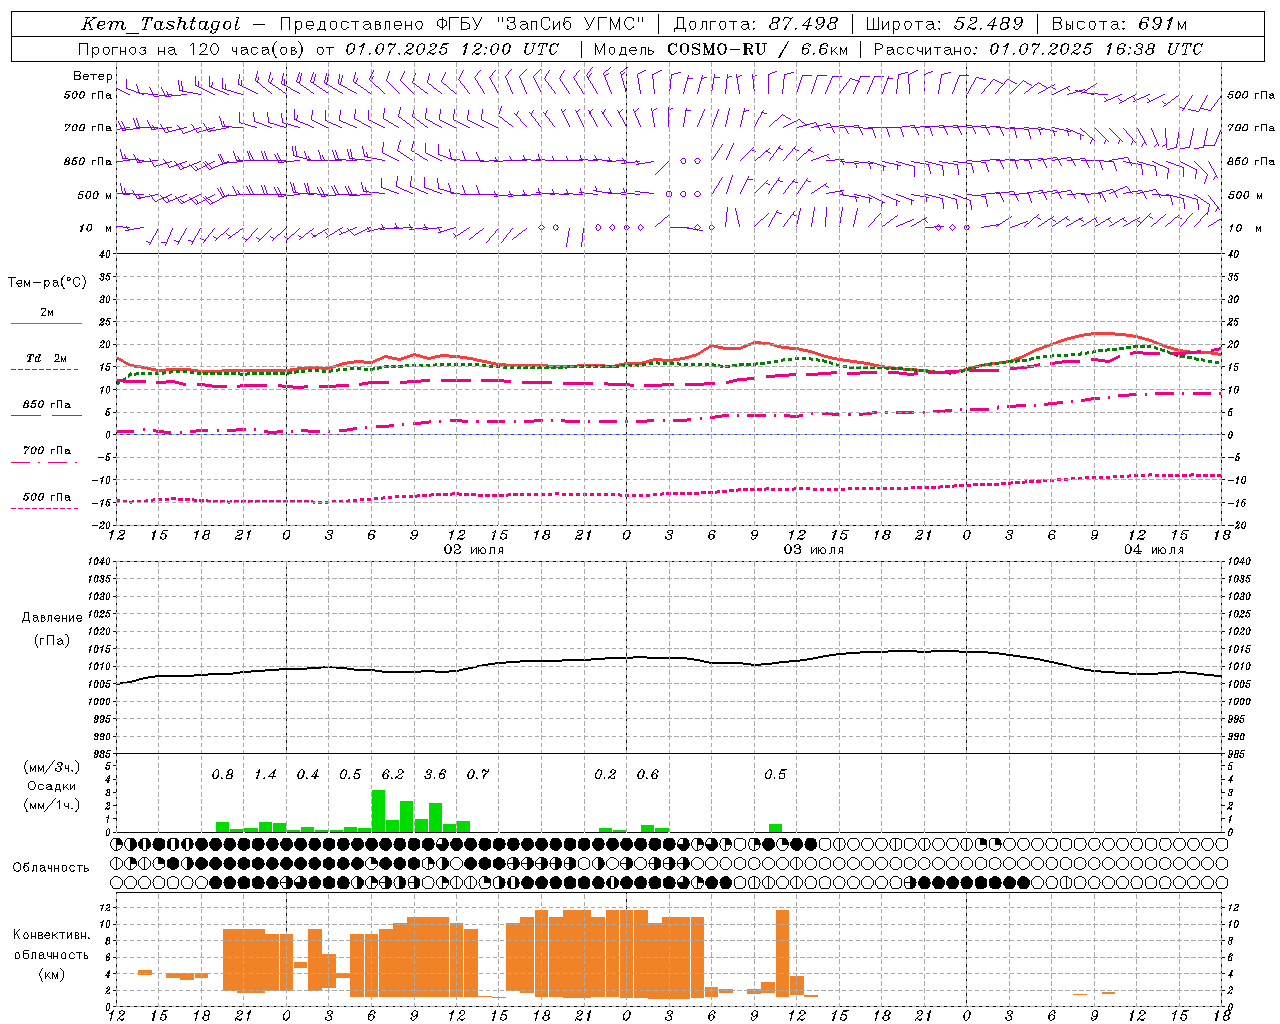Click the calculation time "Рассчитано: 01.07.2025 16:38 UTC"

[1038, 49]
